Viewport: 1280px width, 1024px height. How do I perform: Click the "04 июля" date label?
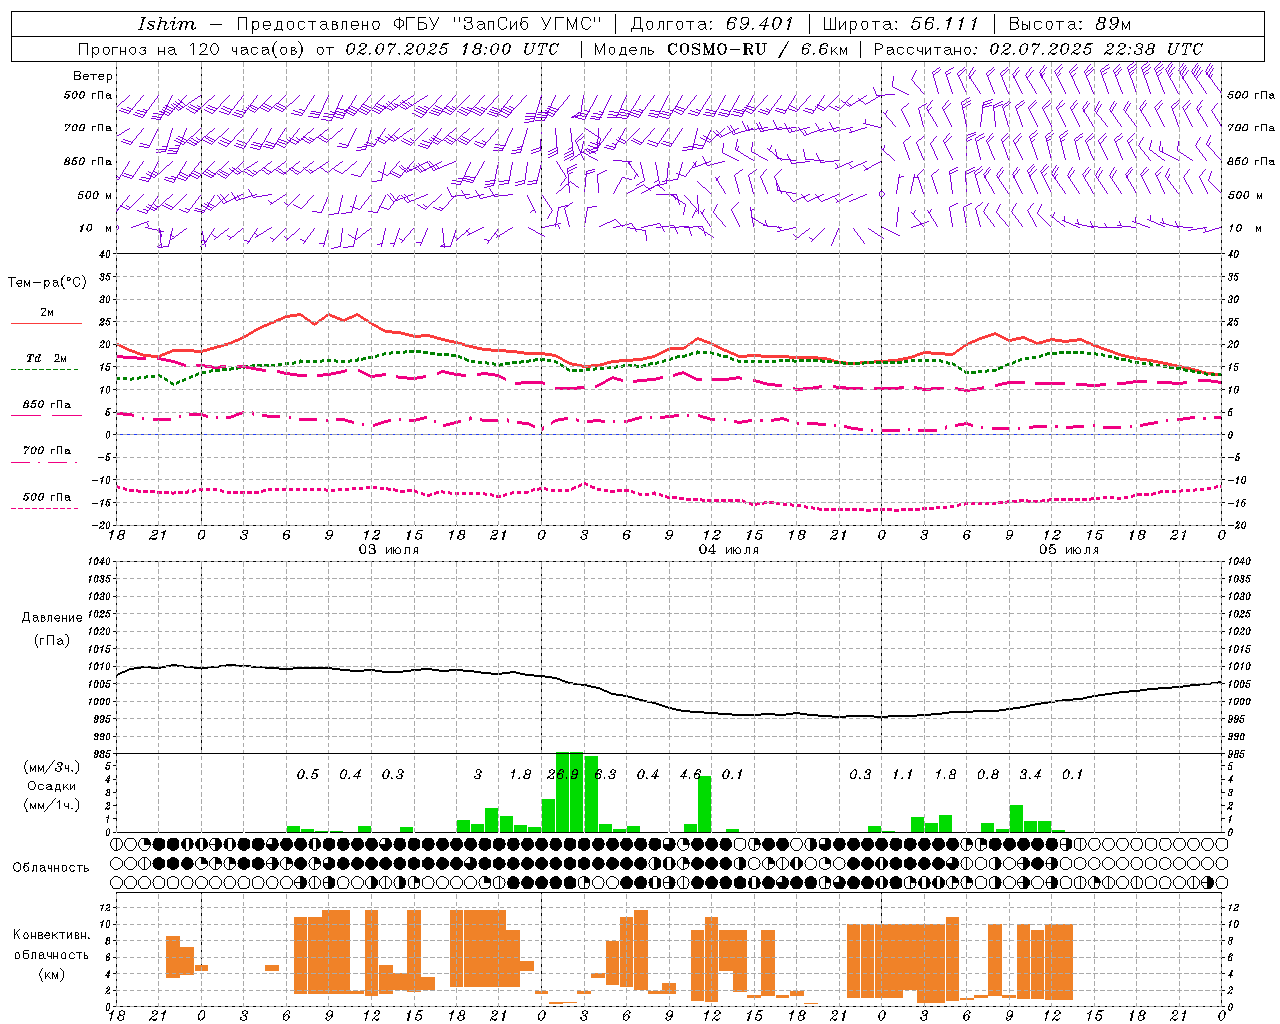pyautogui.click(x=729, y=550)
